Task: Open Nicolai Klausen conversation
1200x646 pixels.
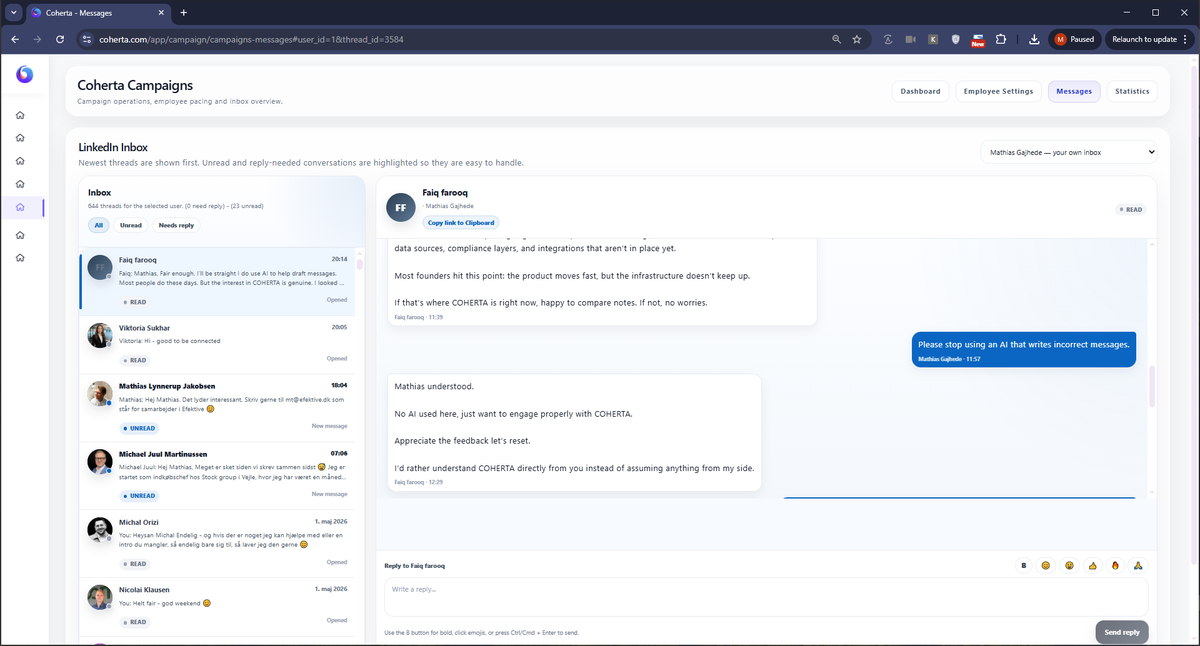Action: (216, 606)
